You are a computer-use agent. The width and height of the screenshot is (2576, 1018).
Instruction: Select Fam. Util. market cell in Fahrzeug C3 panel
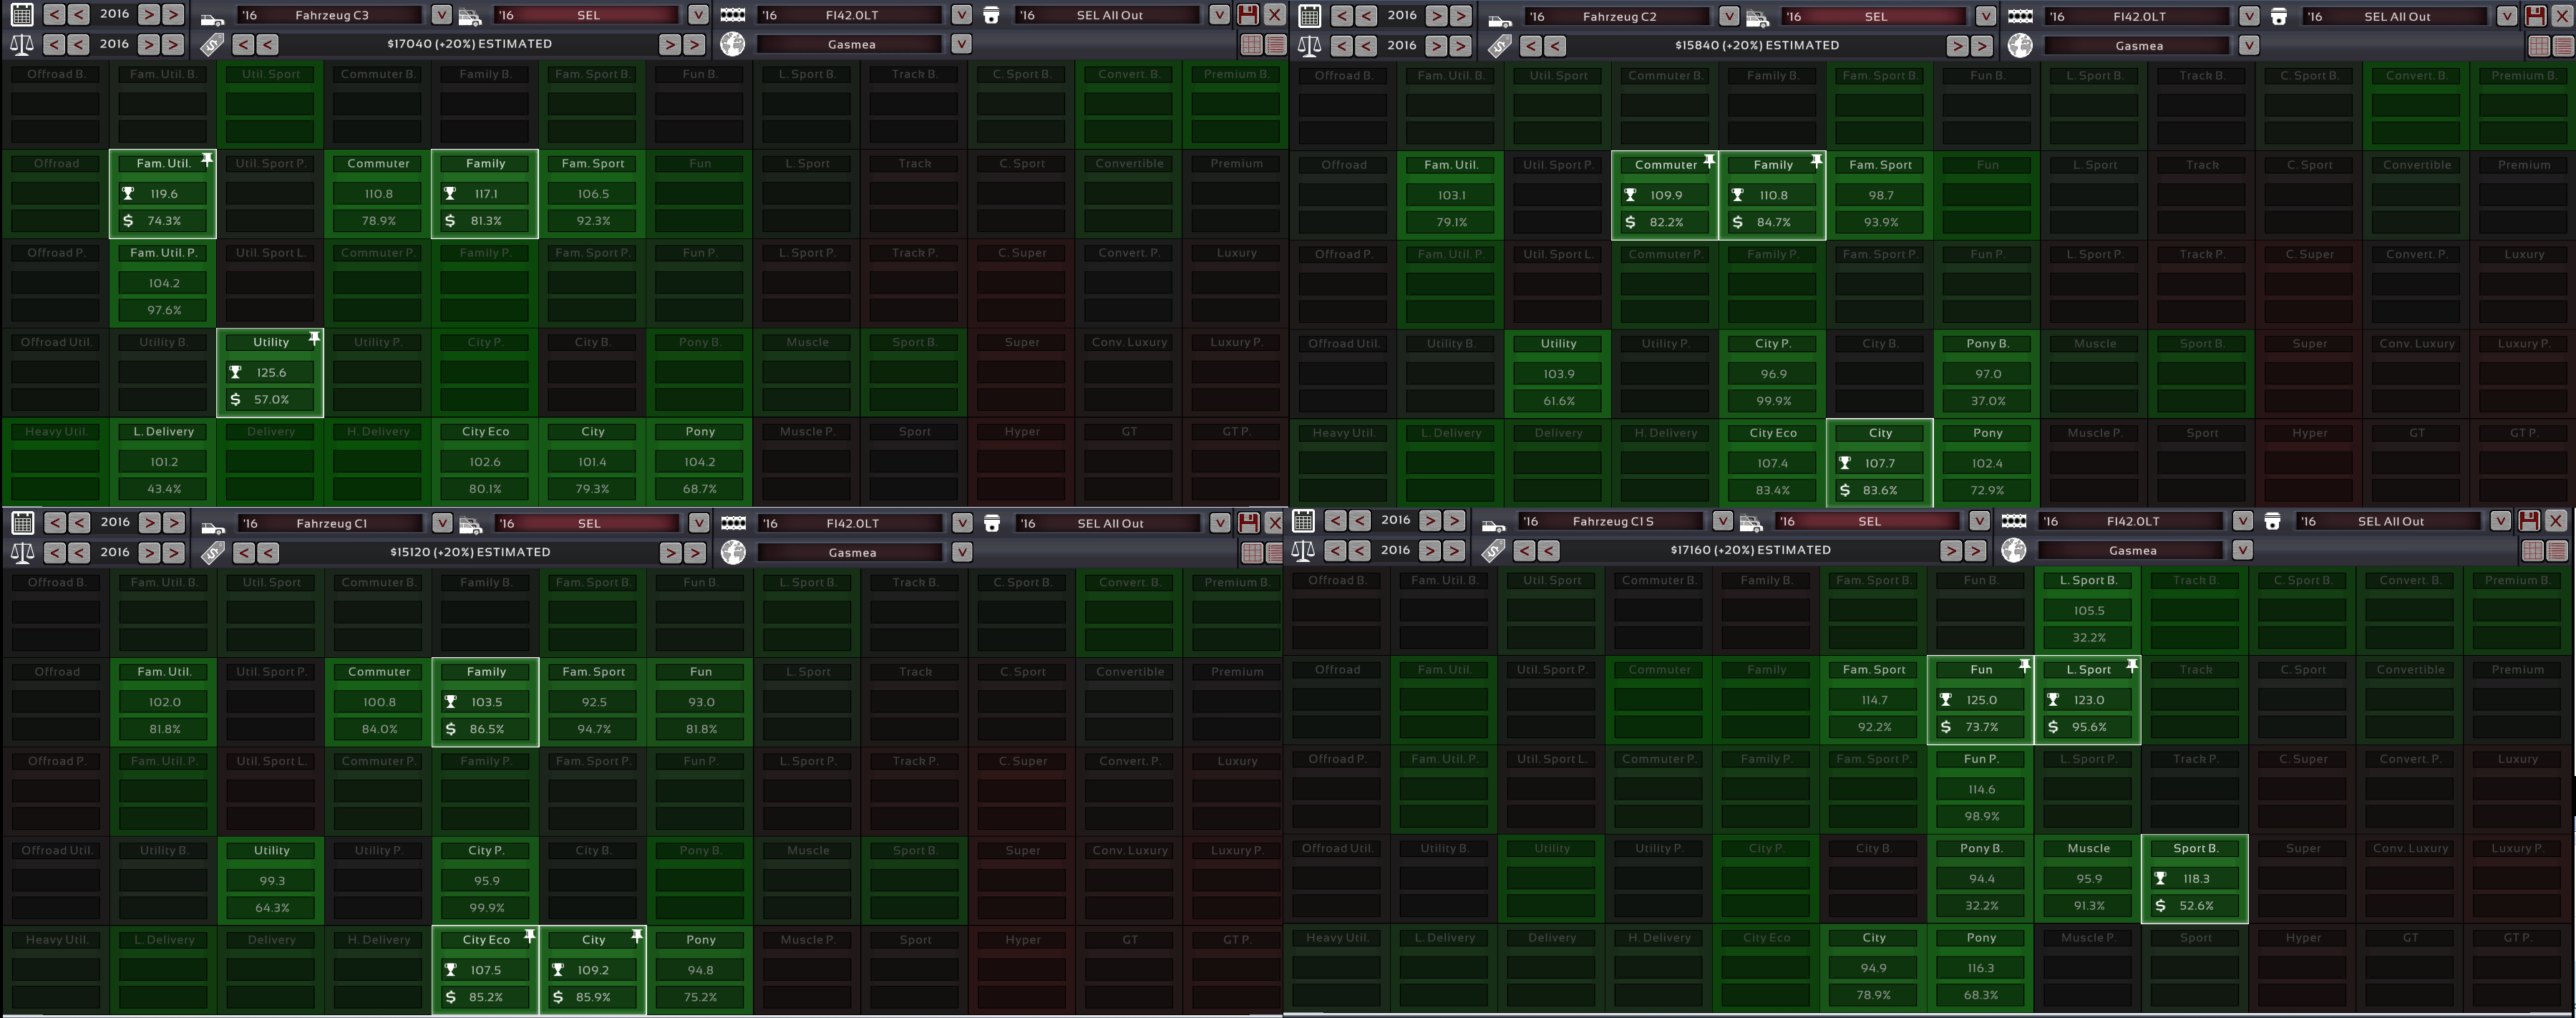163,194
